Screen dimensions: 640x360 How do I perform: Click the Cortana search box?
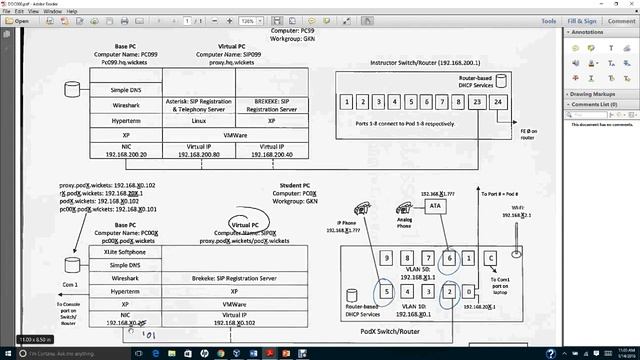coord(73,353)
